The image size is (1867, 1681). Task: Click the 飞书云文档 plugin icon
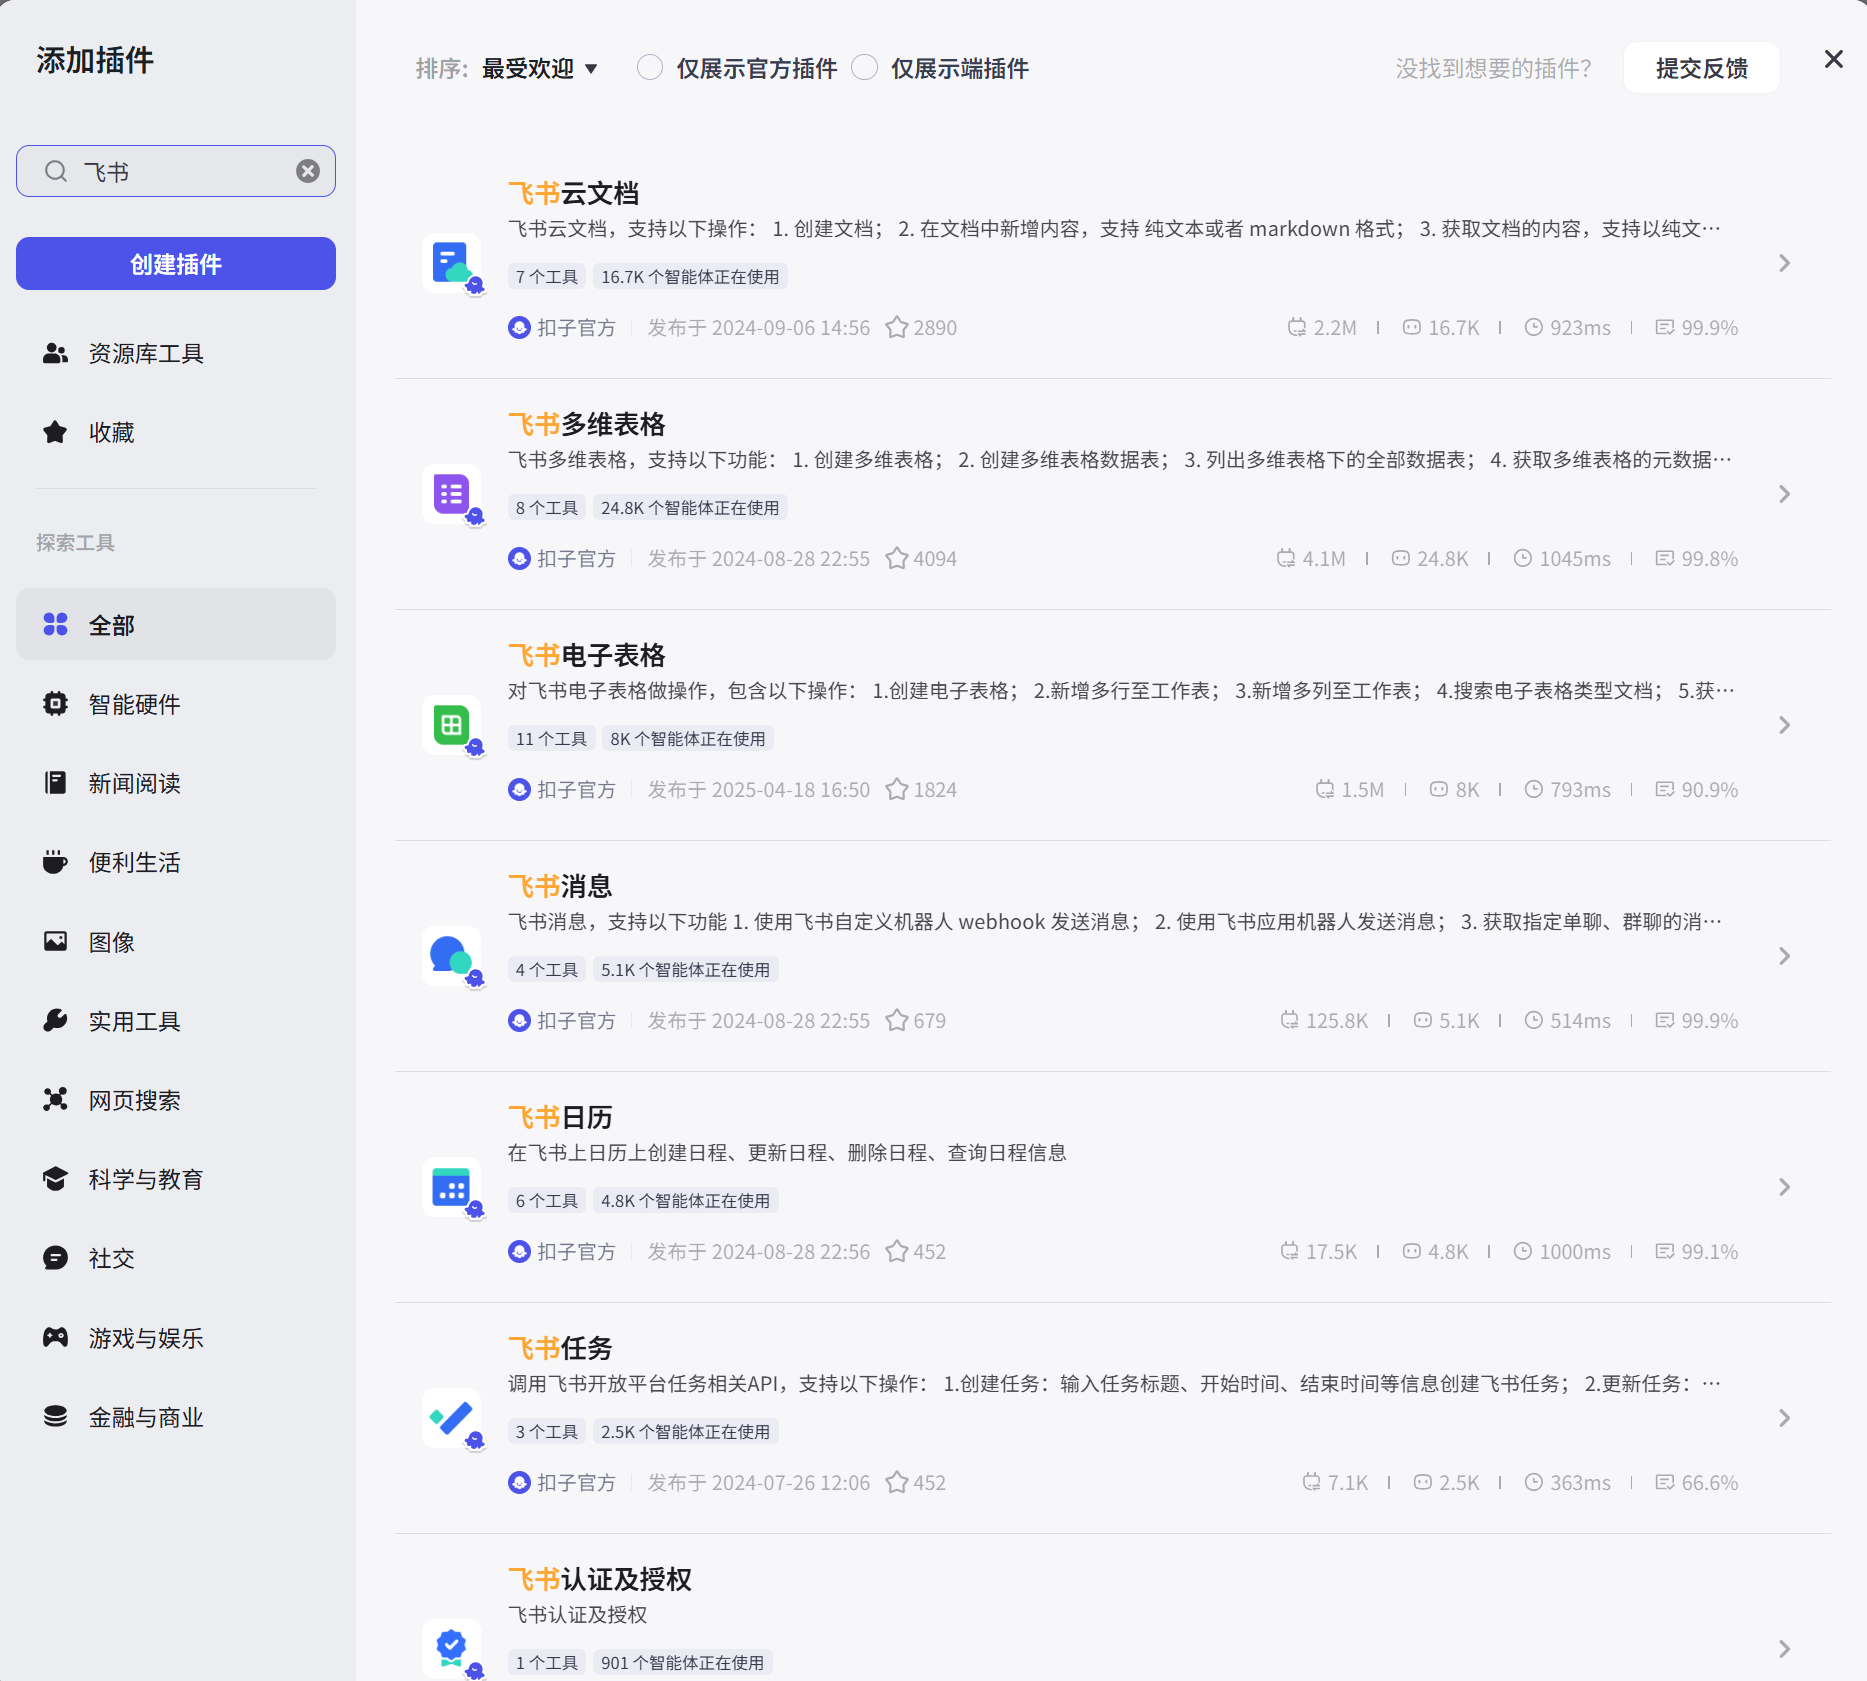pyautogui.click(x=452, y=263)
